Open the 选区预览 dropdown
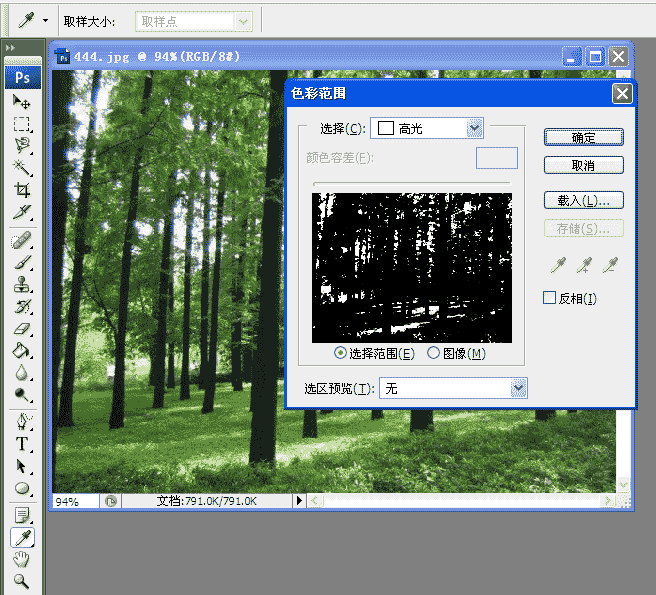The width and height of the screenshot is (656, 595). 453,388
